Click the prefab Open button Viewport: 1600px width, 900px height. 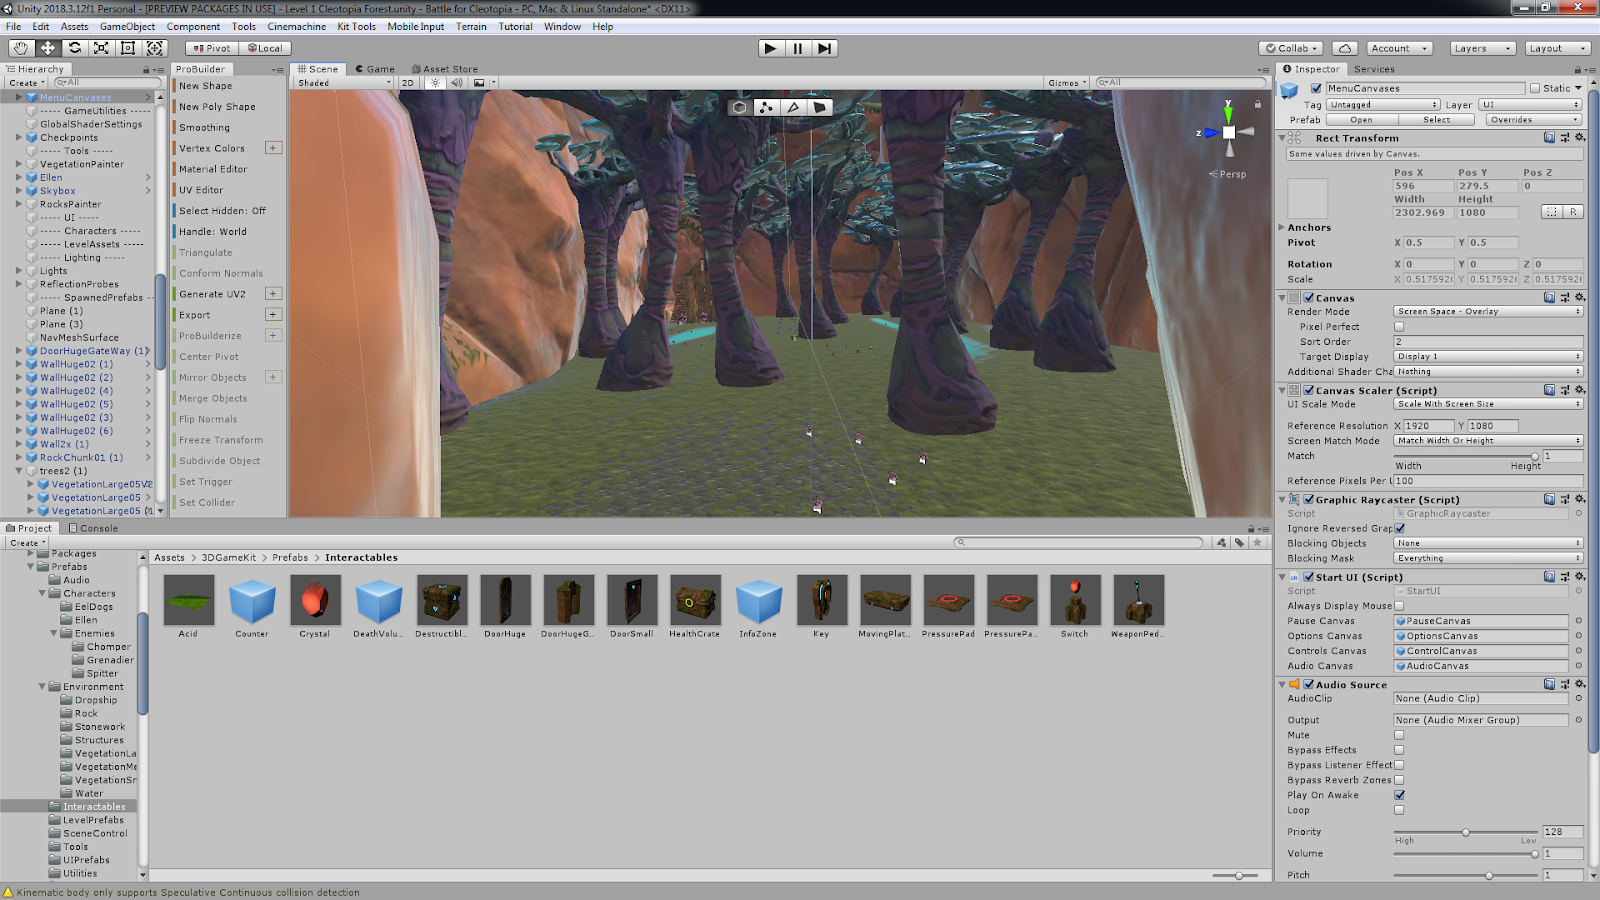[1361, 120]
